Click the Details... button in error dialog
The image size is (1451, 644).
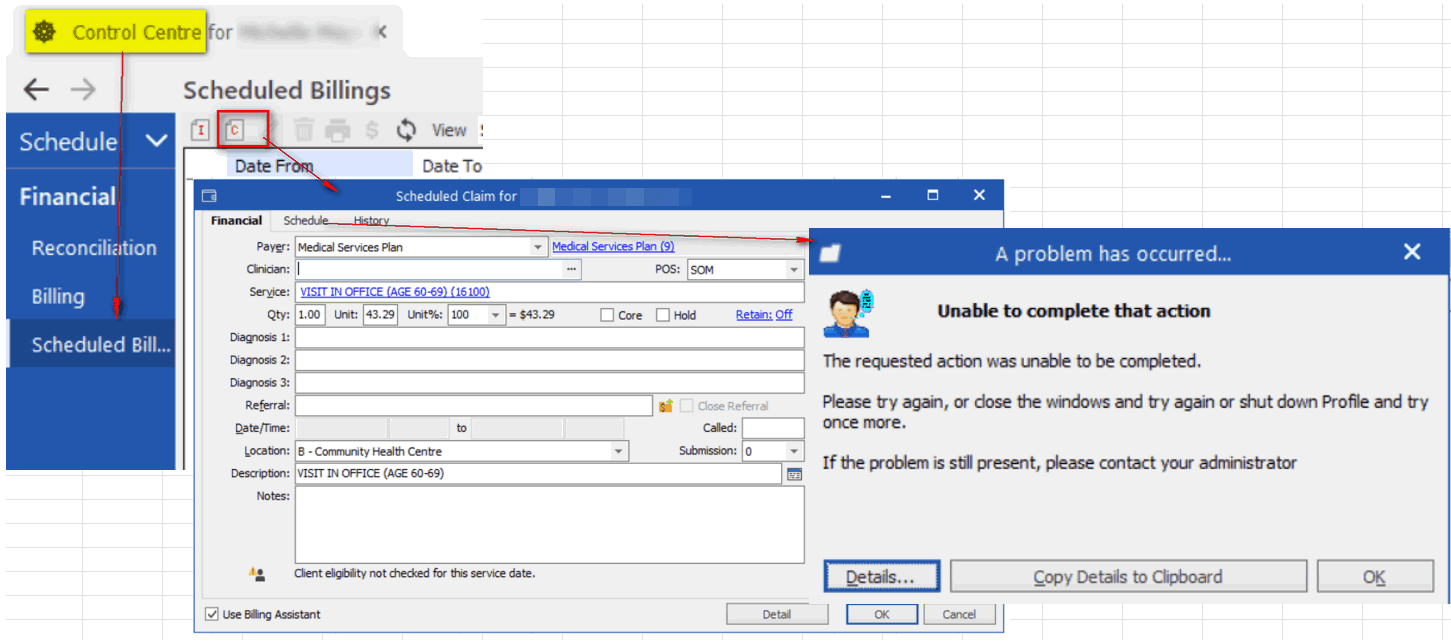(x=882, y=576)
